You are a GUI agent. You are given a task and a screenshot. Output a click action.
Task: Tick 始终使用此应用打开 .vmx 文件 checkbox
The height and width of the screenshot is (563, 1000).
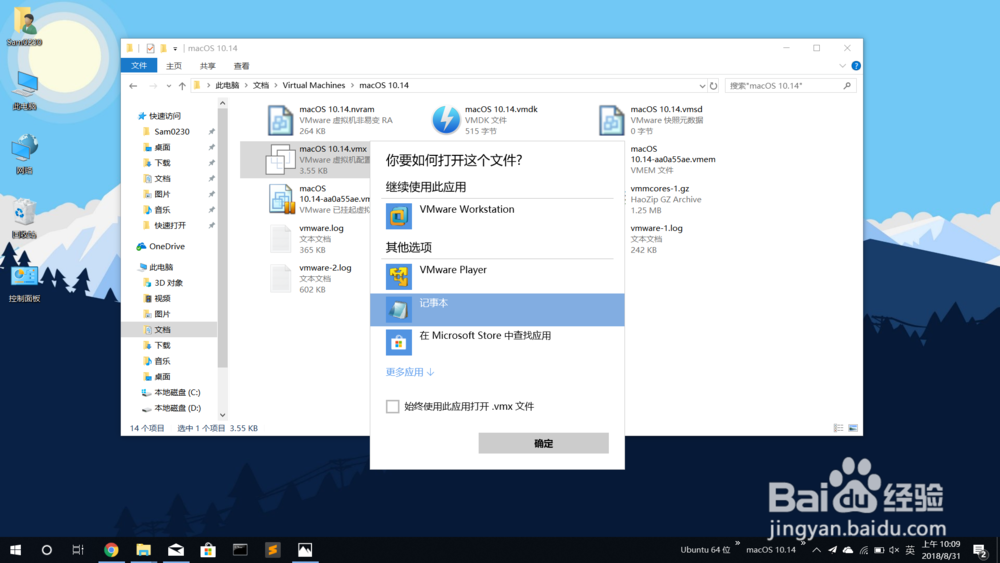392,406
